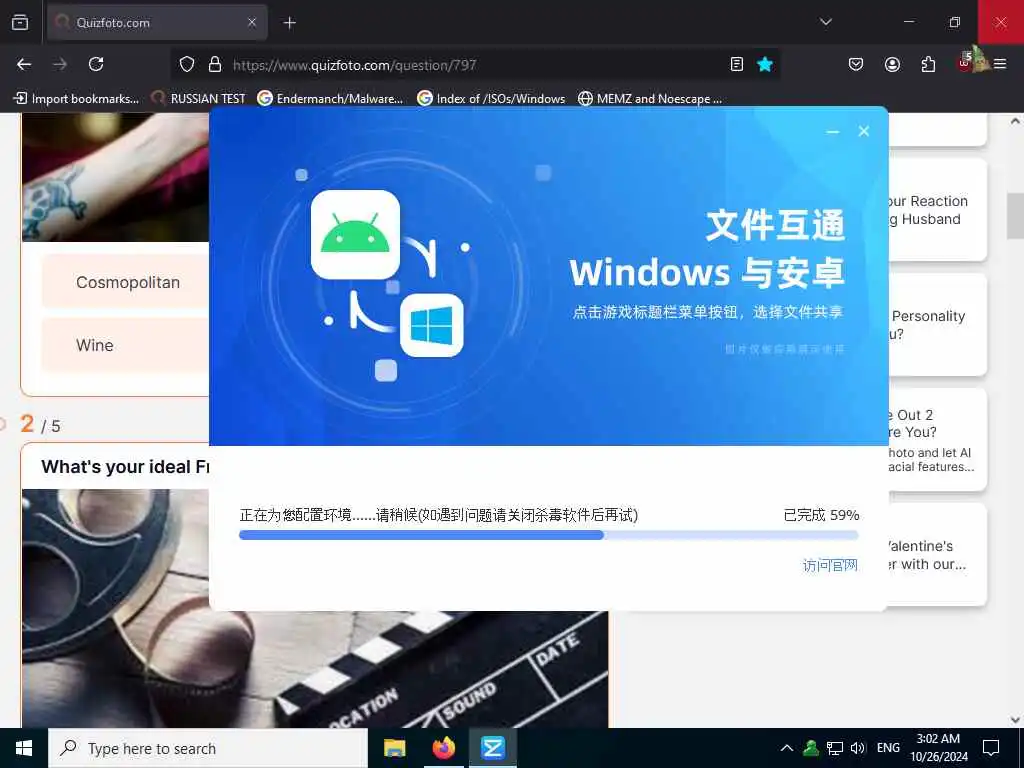Open the network tray icon

tap(835, 748)
